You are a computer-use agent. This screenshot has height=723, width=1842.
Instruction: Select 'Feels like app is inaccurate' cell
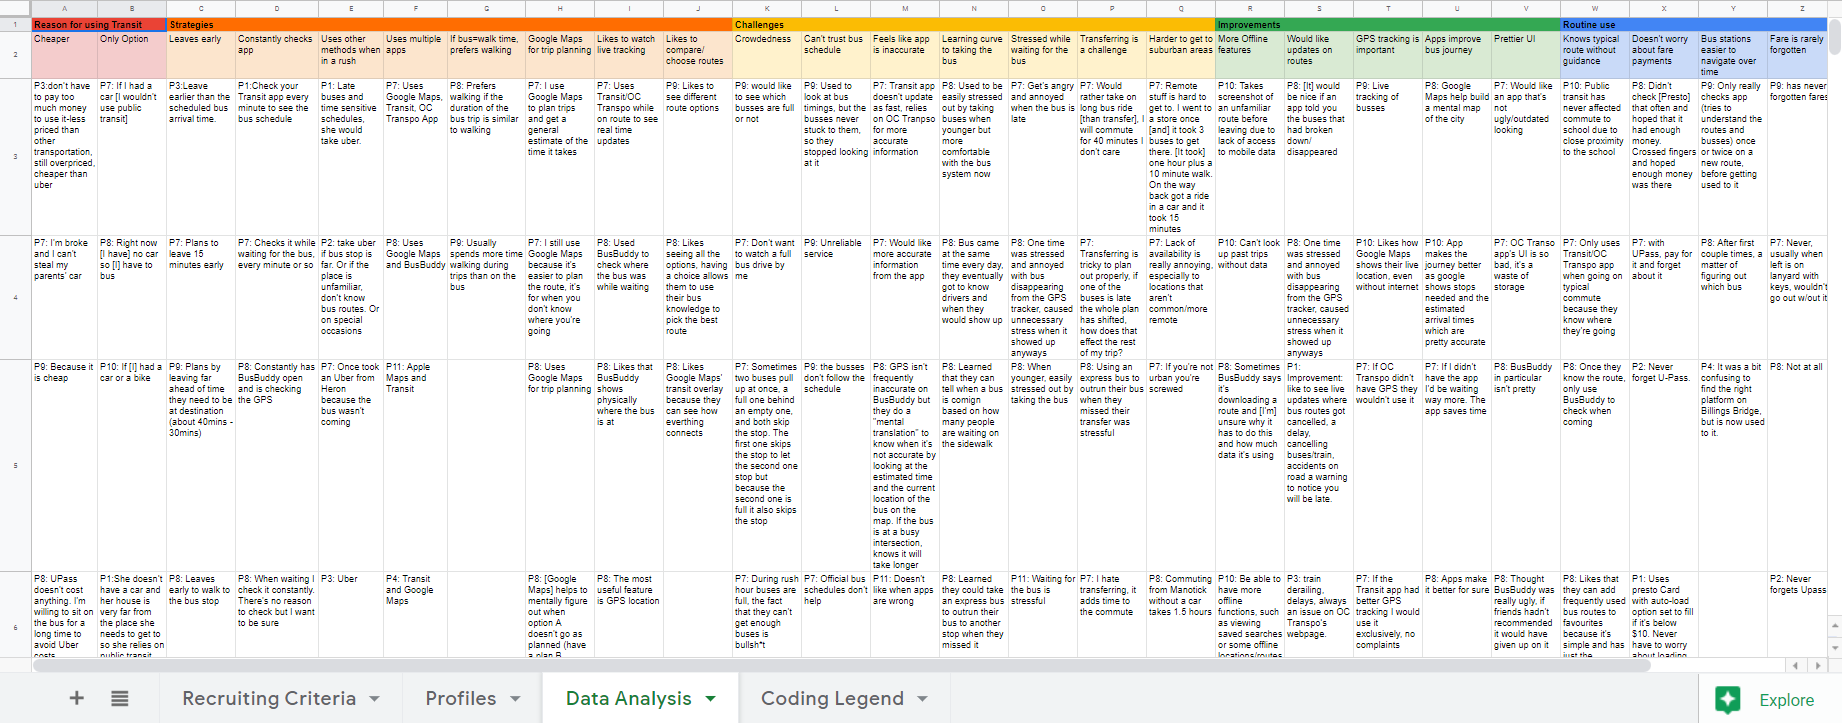click(905, 55)
